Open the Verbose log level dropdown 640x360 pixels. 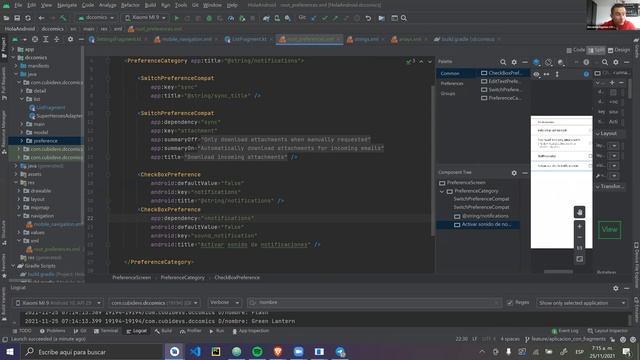tap(224, 302)
